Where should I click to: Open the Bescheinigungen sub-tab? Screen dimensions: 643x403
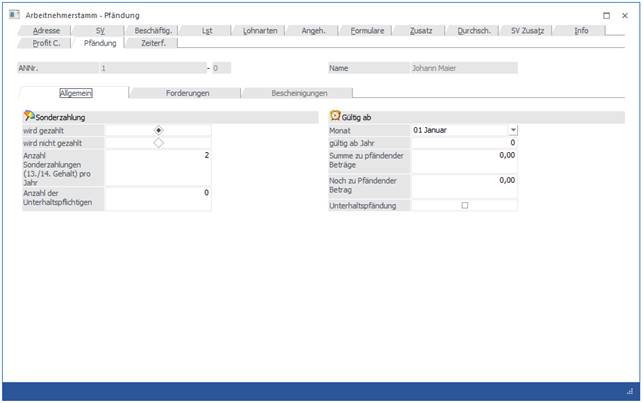298,93
